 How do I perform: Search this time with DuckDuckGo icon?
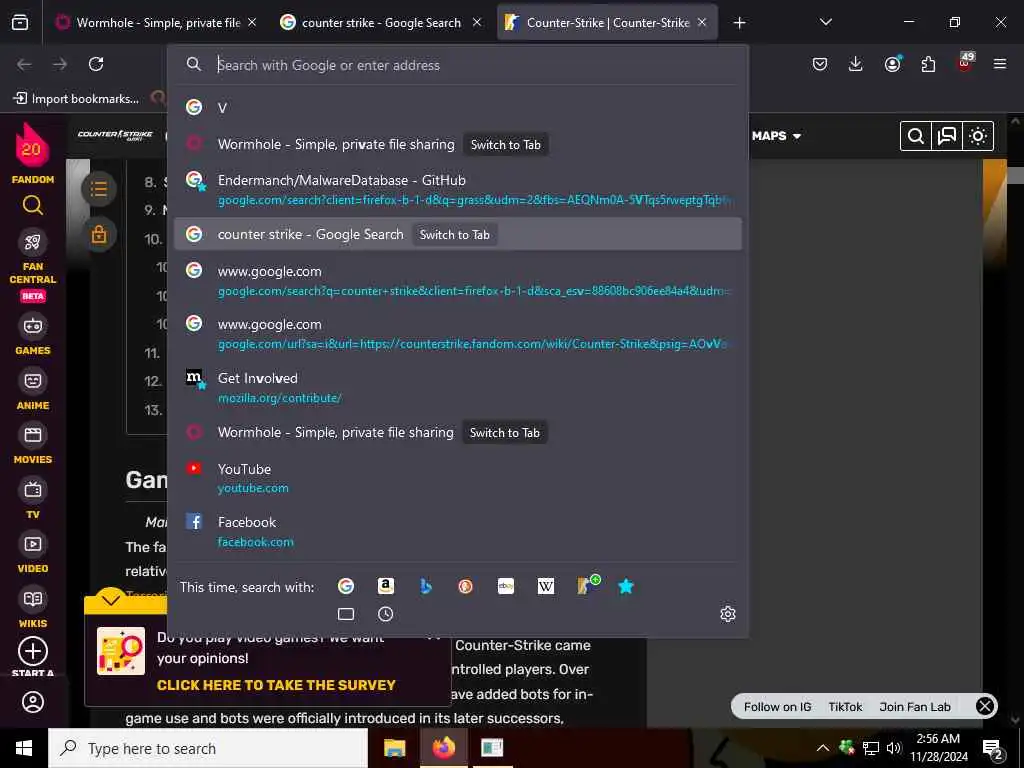pos(466,586)
